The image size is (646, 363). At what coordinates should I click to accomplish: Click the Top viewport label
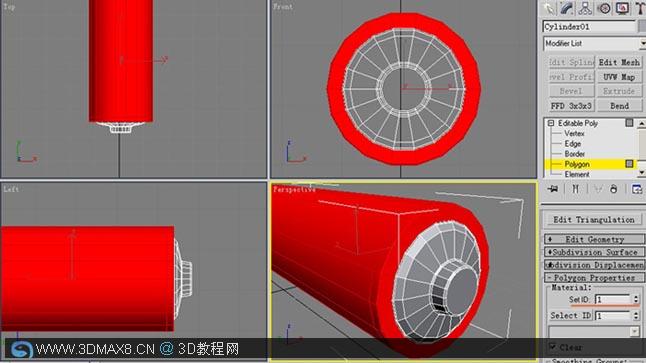9,7
